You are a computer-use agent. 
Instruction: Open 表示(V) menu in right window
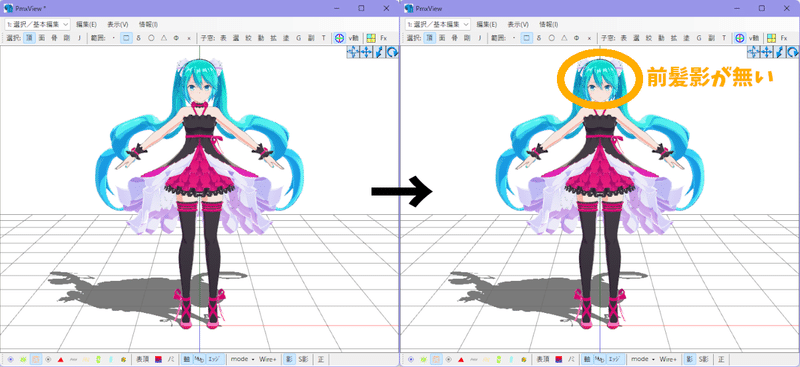518,24
